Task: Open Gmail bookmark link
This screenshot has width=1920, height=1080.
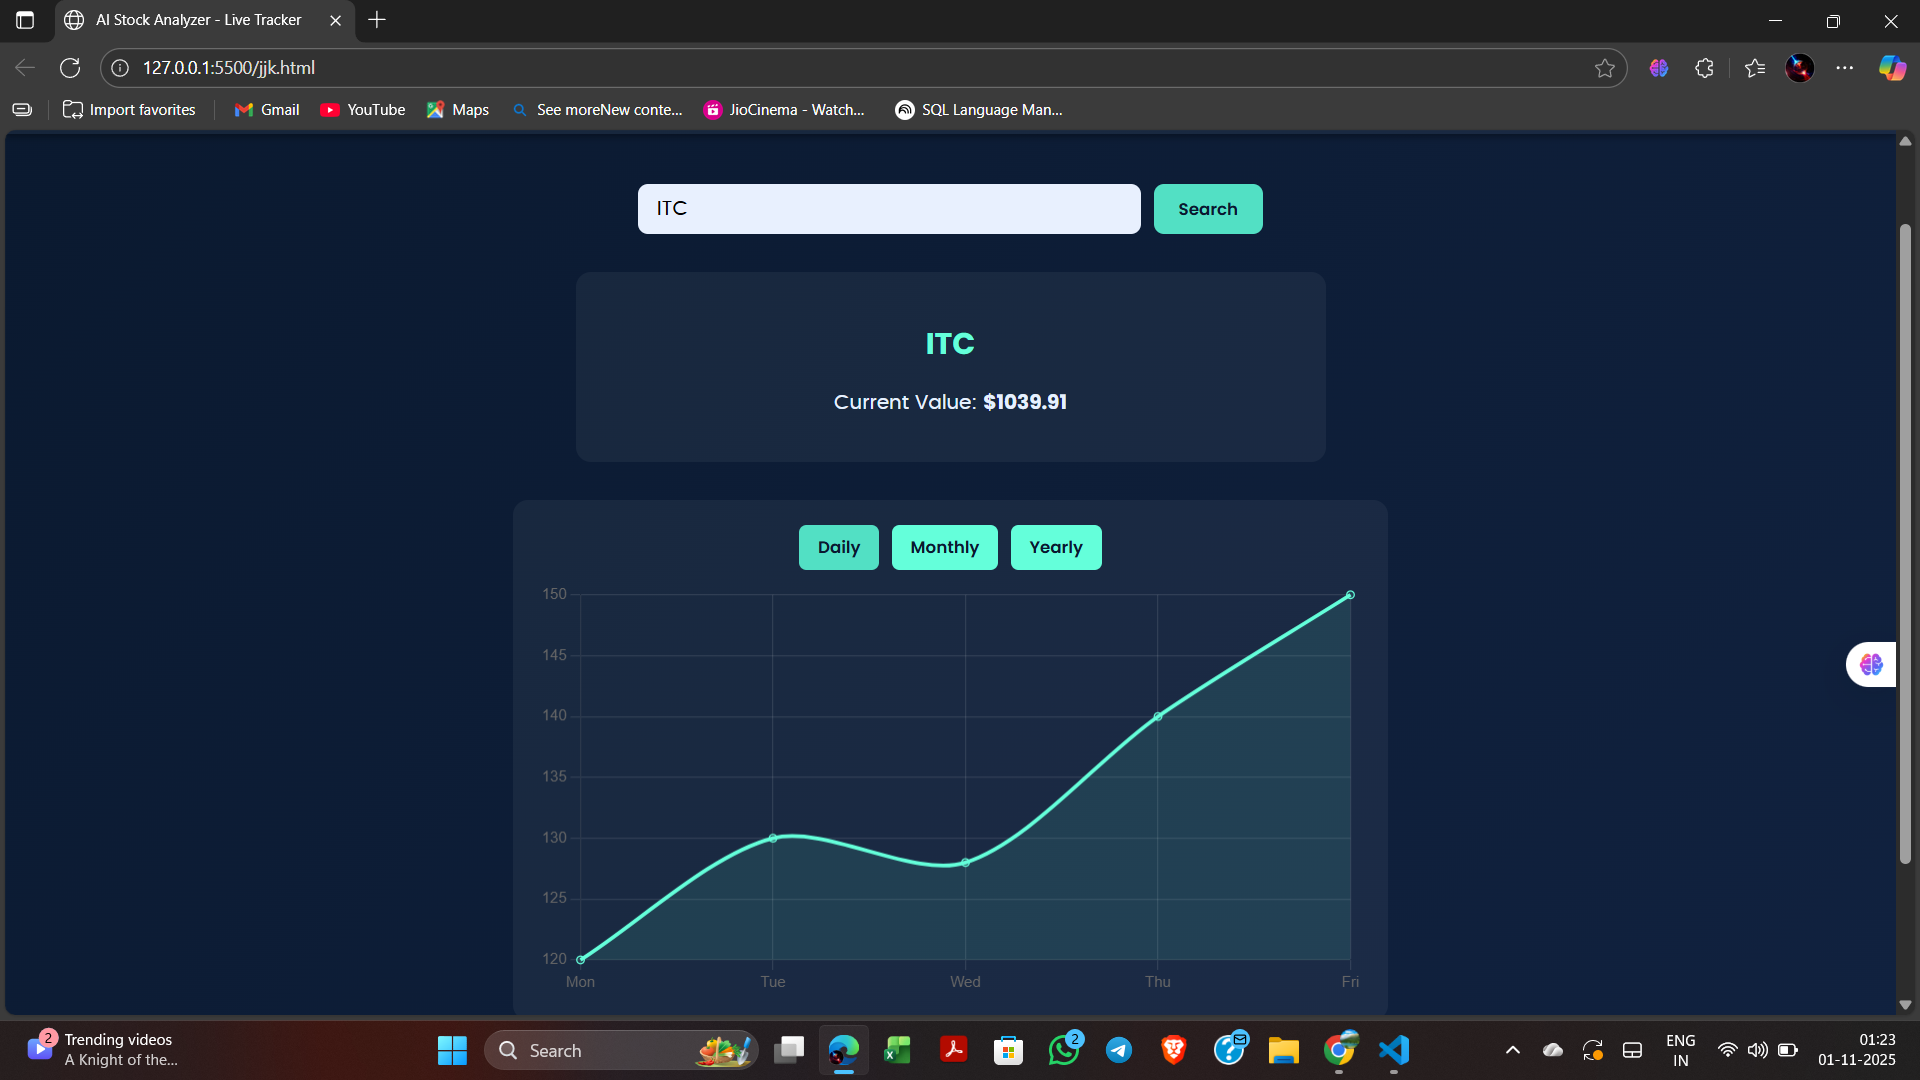Action: pos(267,110)
